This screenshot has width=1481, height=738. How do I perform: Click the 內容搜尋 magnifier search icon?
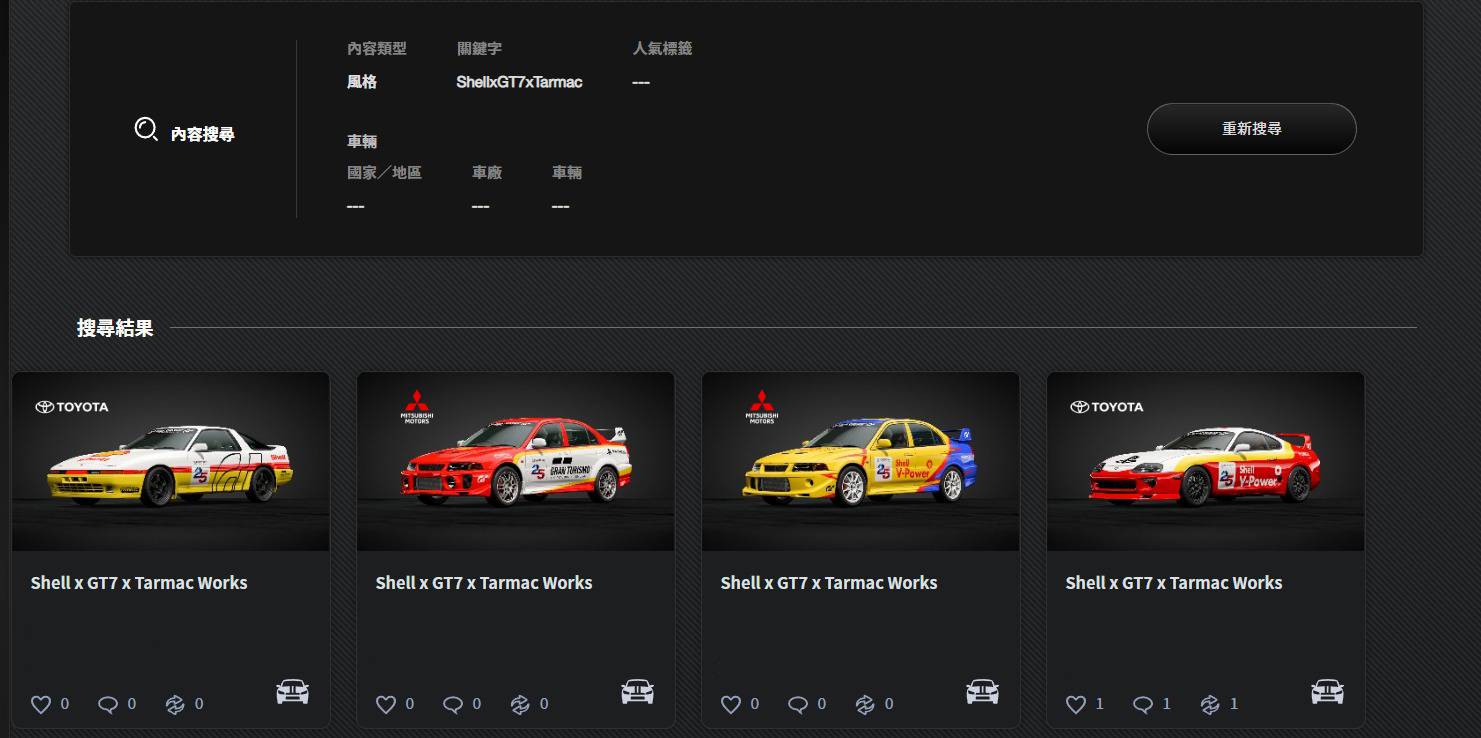click(146, 129)
